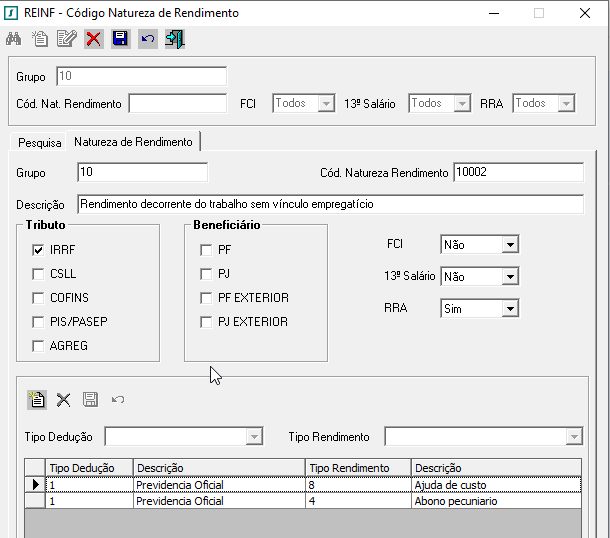
Task: Tick the PJ EXTERIOR checkbox
Action: point(206,322)
